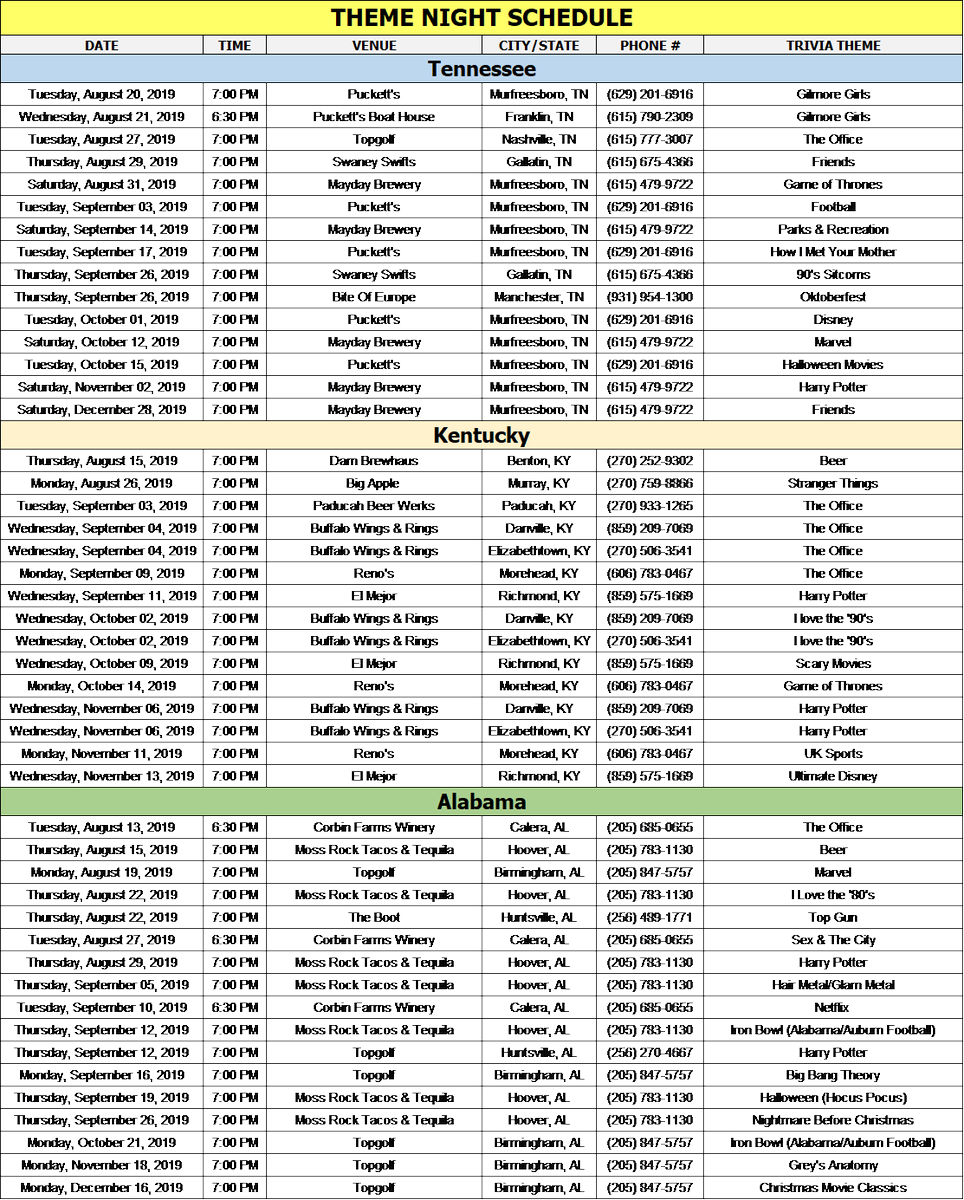Click the Monday, October 21, 2019 date
964x1200 pixels.
[x=102, y=1142]
